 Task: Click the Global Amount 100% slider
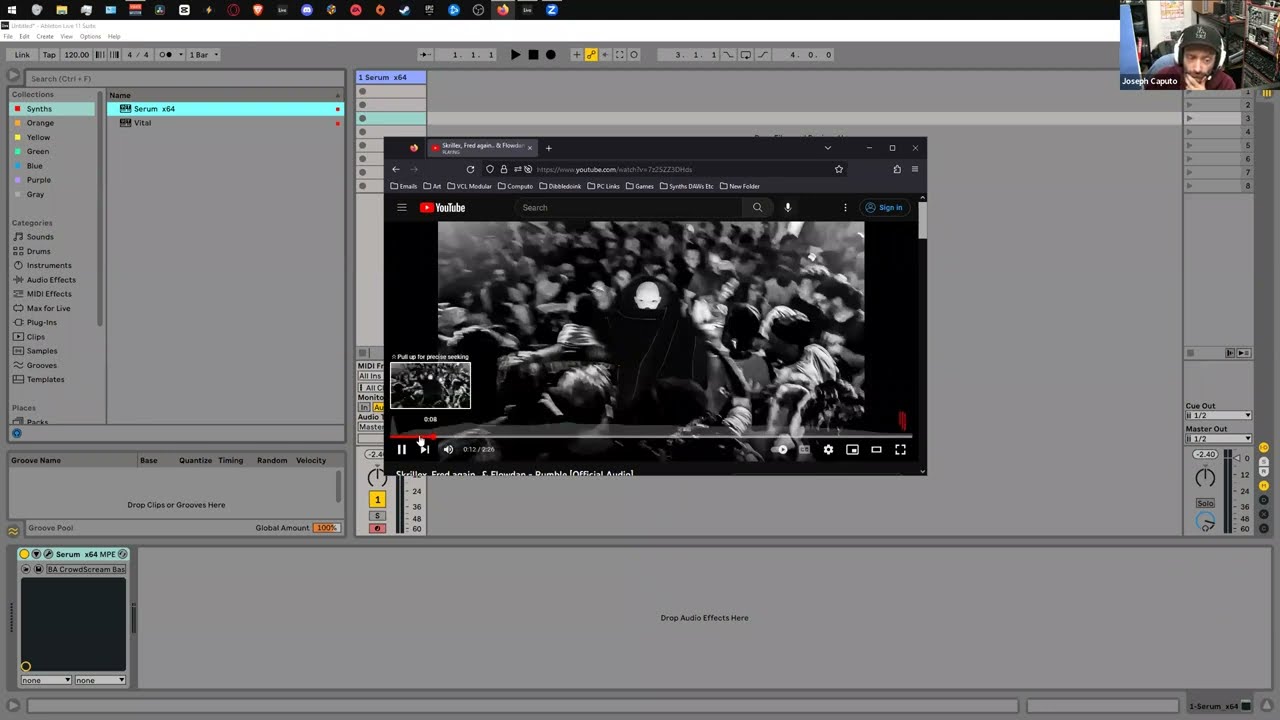(327, 528)
